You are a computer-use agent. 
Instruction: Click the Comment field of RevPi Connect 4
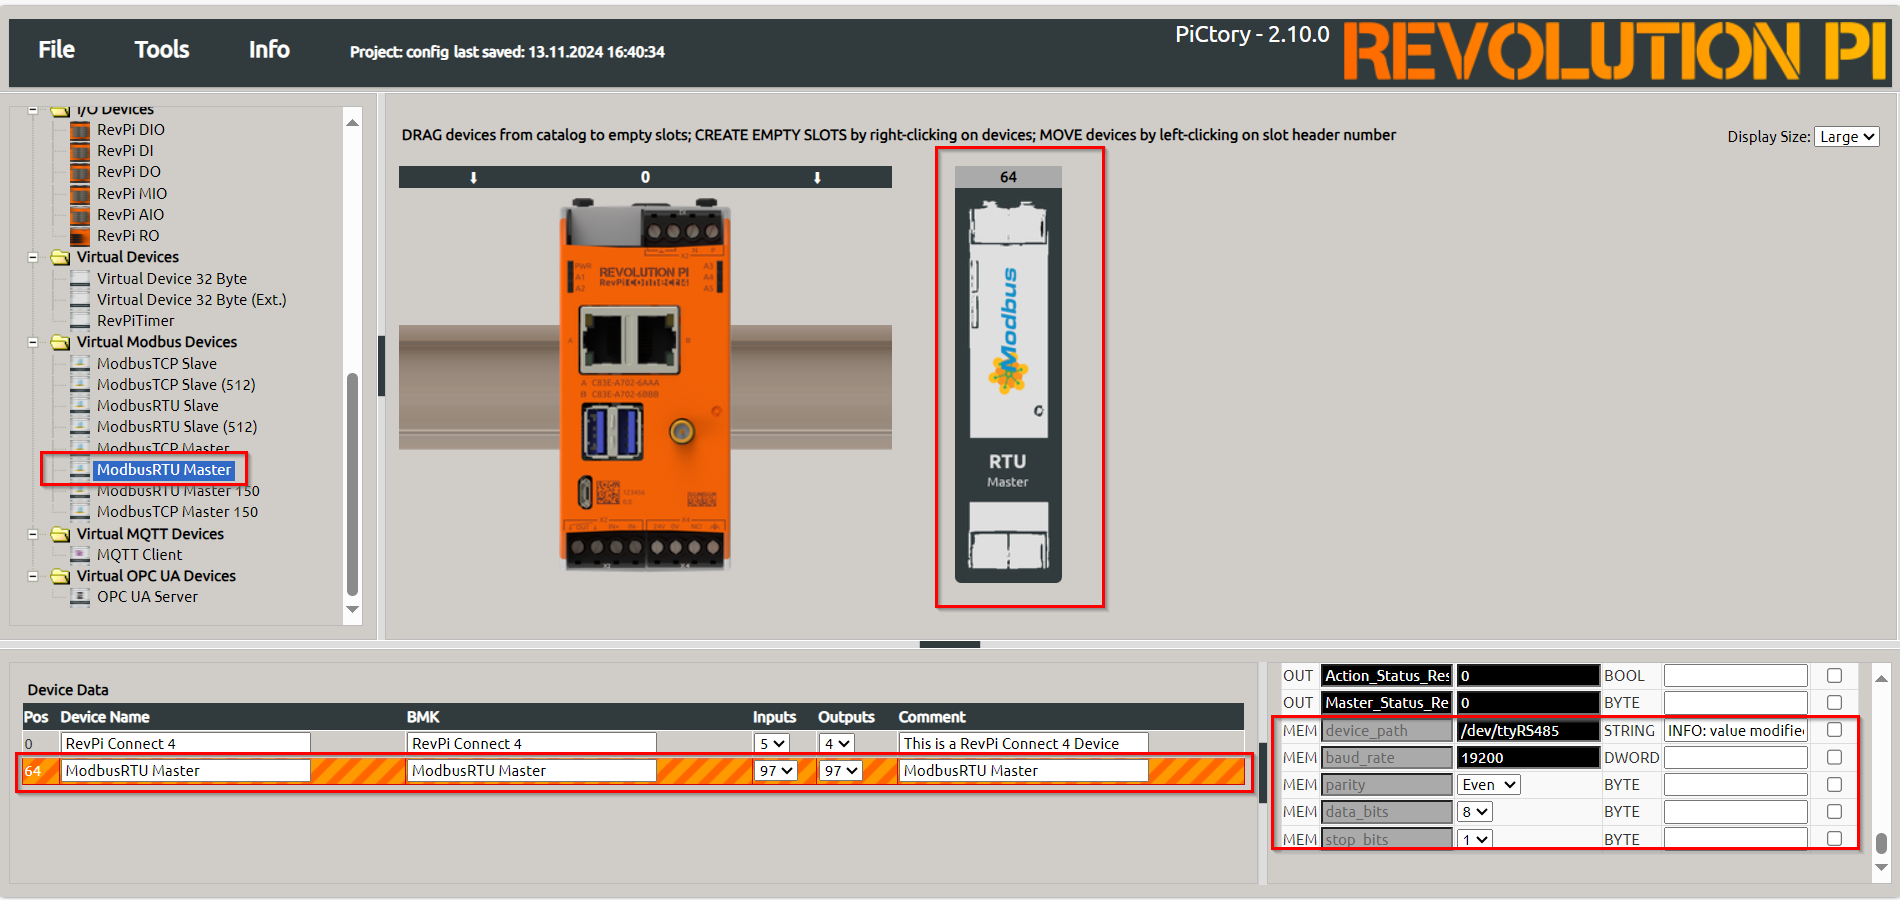(1023, 742)
